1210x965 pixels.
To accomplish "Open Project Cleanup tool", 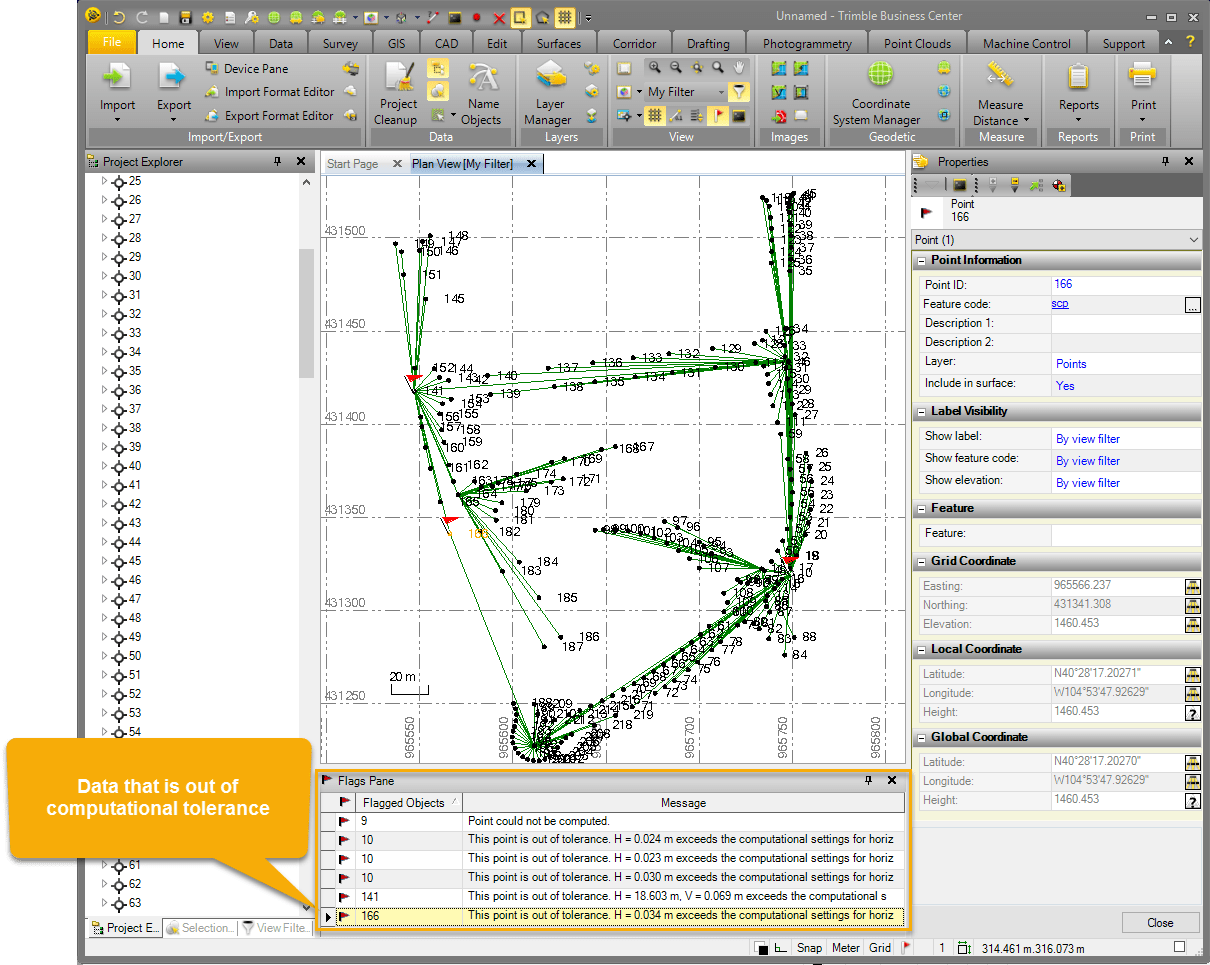I will coord(398,93).
